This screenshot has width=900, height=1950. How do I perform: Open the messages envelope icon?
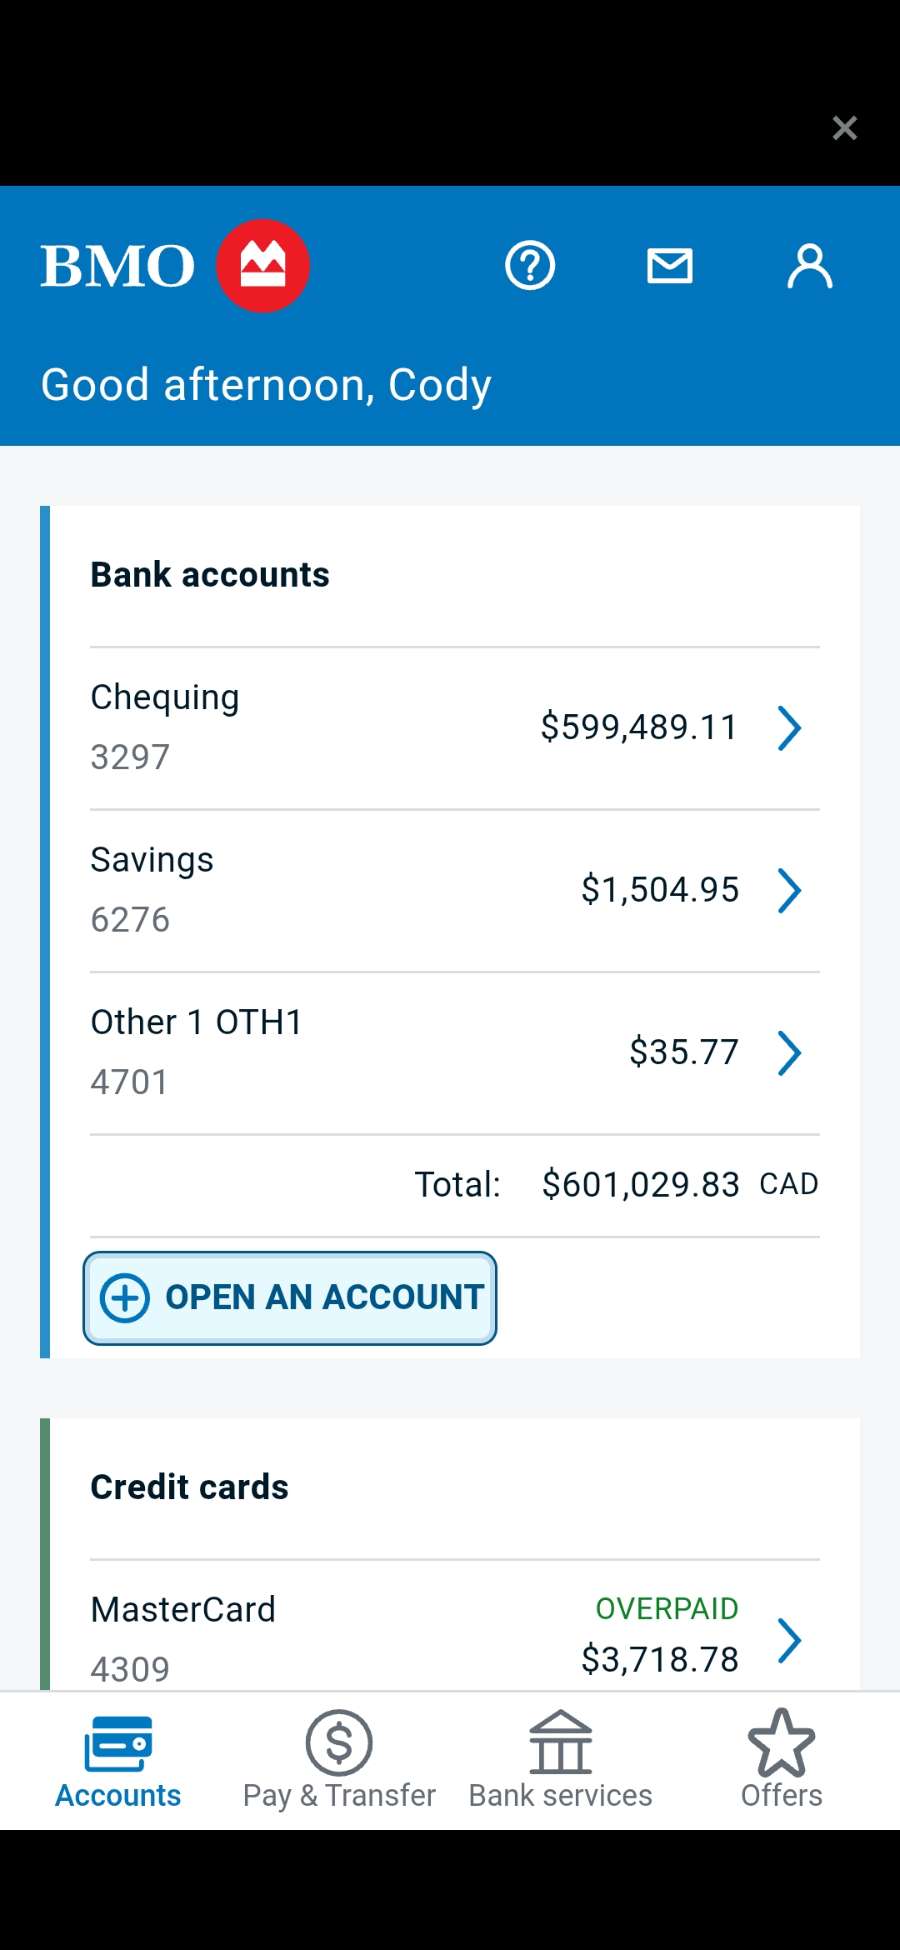click(x=669, y=266)
